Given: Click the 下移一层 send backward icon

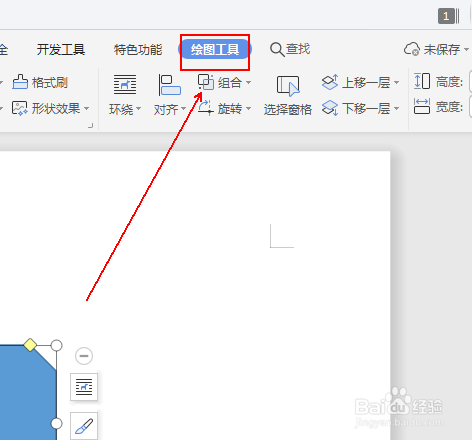Looking at the screenshot, I should pos(330,108).
